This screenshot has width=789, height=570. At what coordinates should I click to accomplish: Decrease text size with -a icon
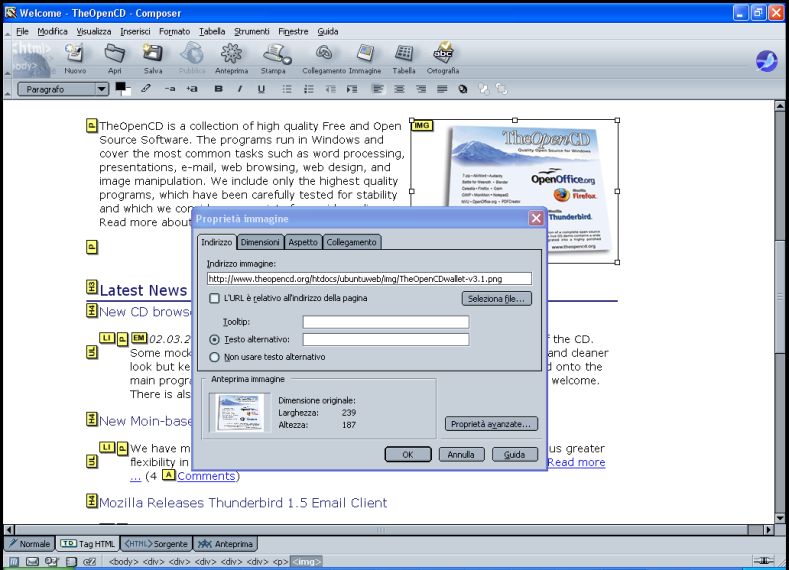pyautogui.click(x=170, y=89)
